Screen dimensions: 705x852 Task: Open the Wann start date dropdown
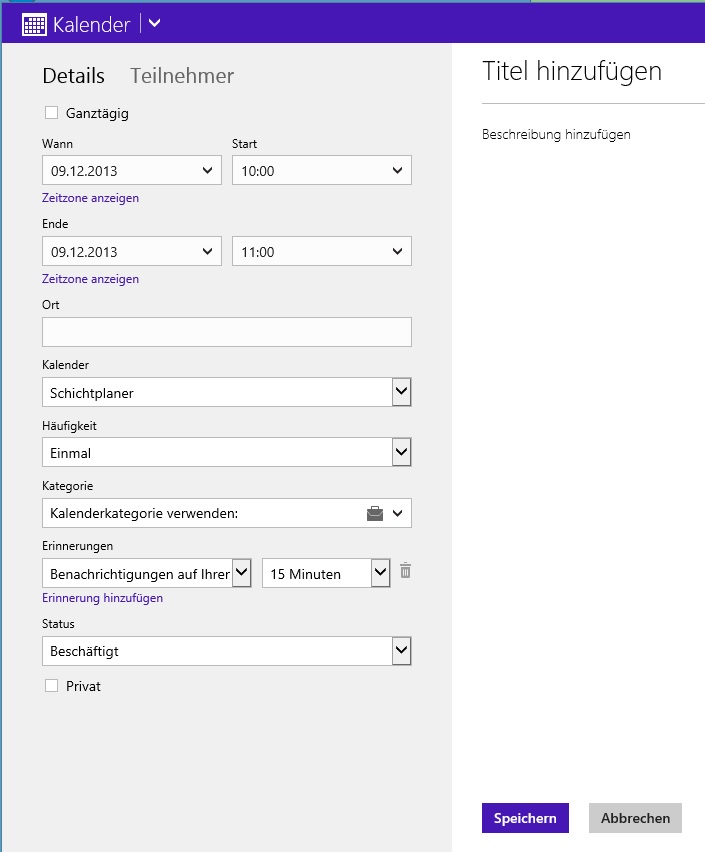pos(132,170)
